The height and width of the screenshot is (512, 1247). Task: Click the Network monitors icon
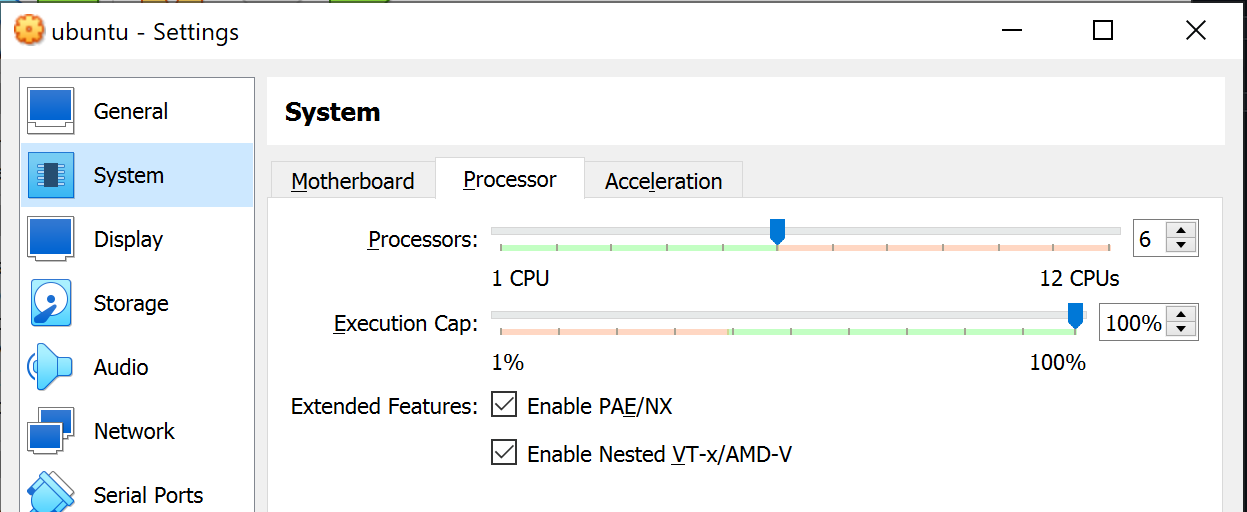point(50,431)
